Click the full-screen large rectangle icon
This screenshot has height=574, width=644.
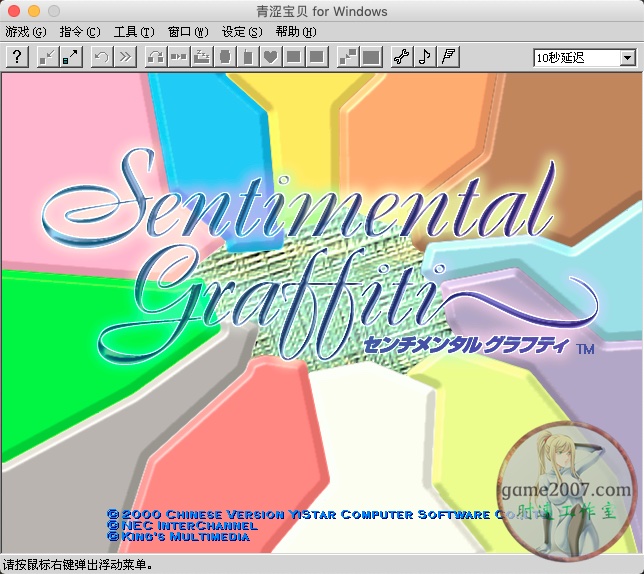371,57
